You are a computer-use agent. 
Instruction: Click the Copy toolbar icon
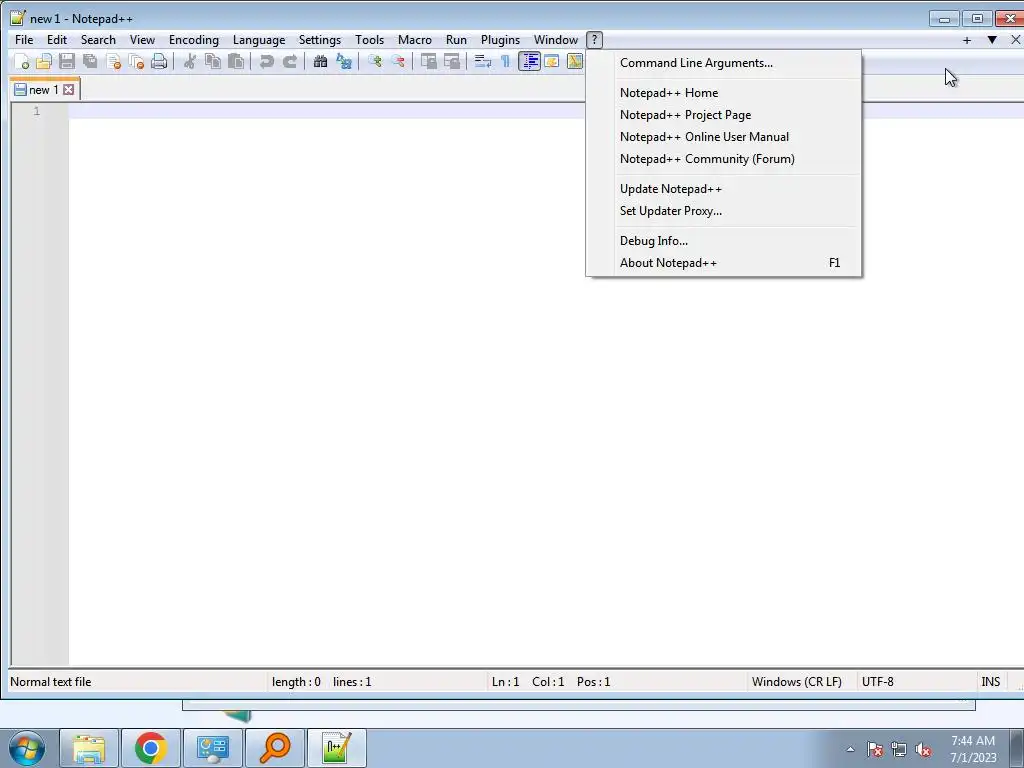(213, 61)
